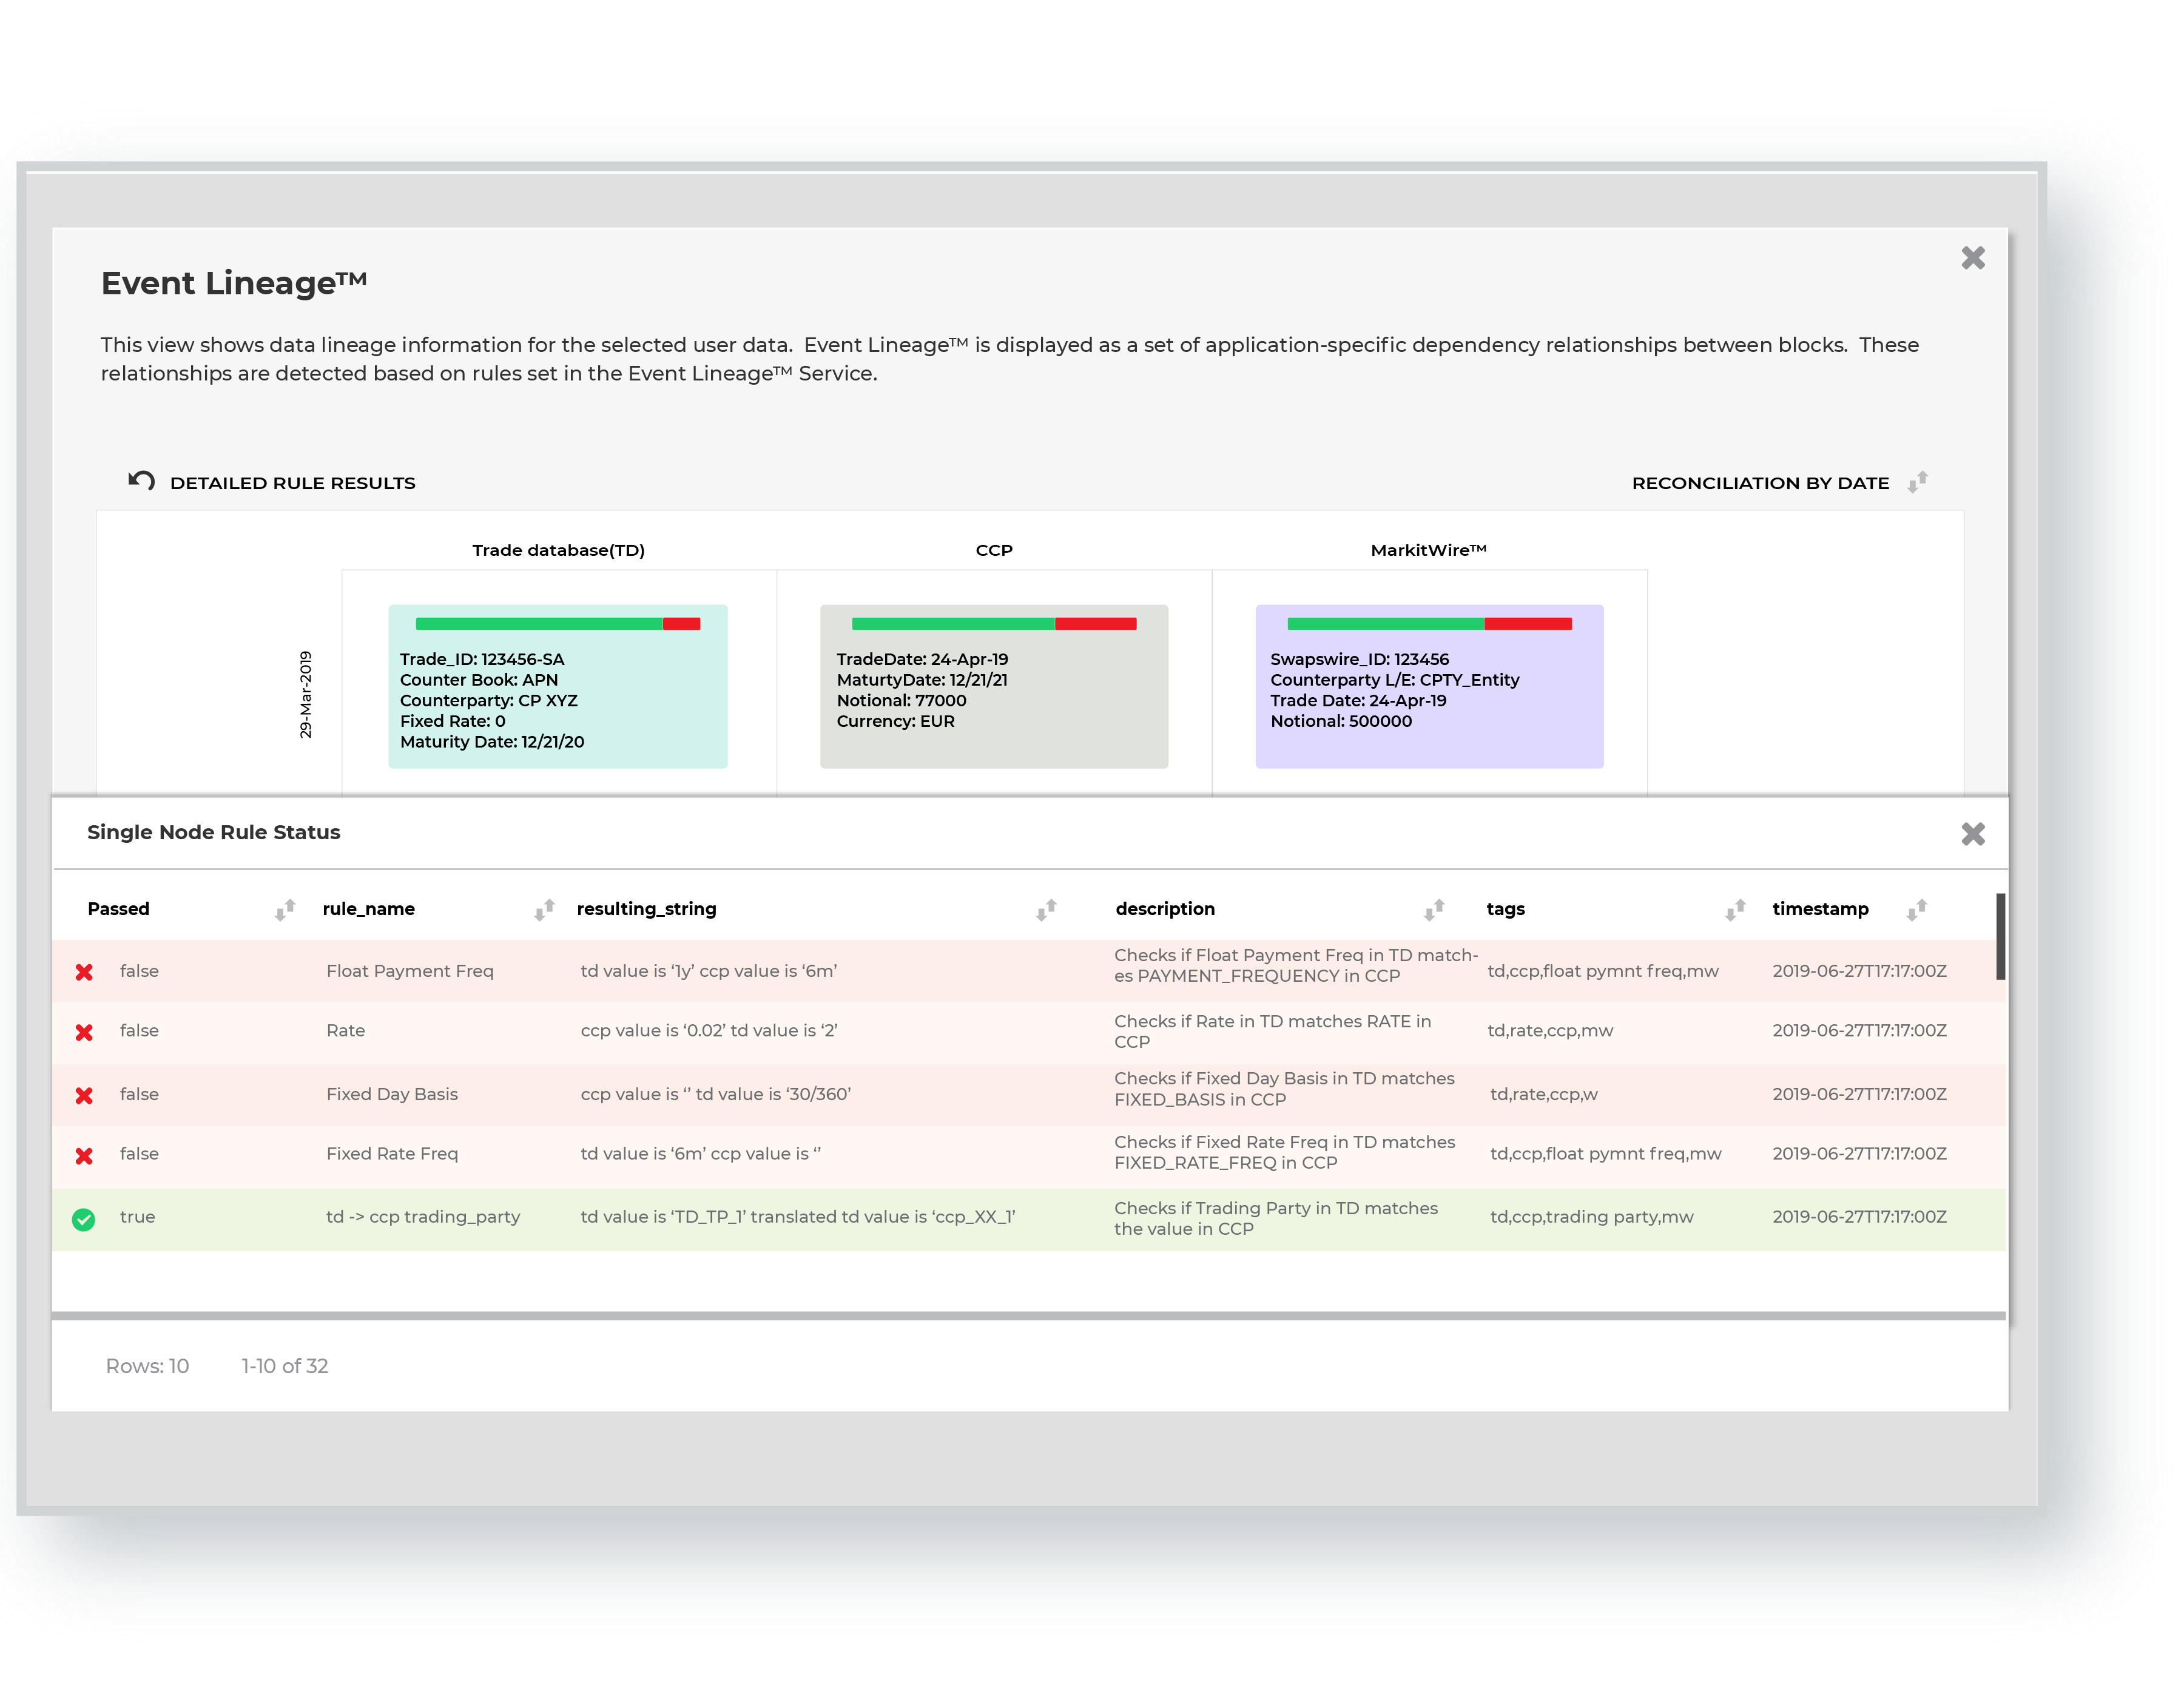Image resolution: width=2184 pixels, height=1699 pixels.
Task: Open the Trade database node card
Action: tap(557, 700)
